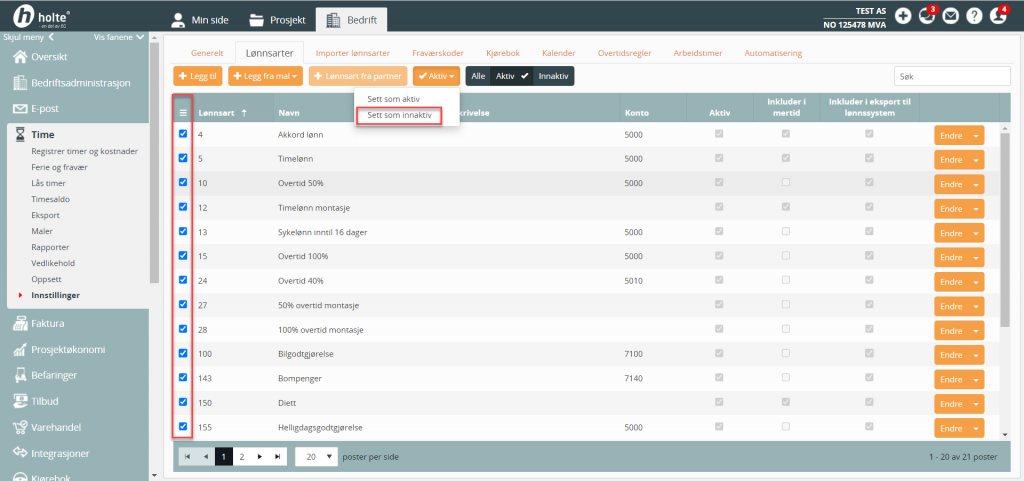1024x481 pixels.
Task: Uncheck the checkbox for Akkord lønn row
Action: (182, 134)
